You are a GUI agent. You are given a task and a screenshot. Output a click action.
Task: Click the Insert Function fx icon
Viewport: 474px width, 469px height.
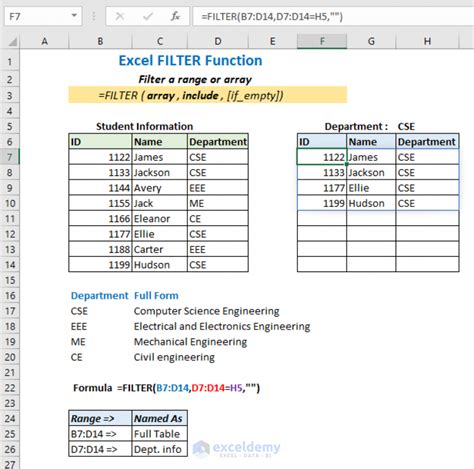(x=175, y=16)
